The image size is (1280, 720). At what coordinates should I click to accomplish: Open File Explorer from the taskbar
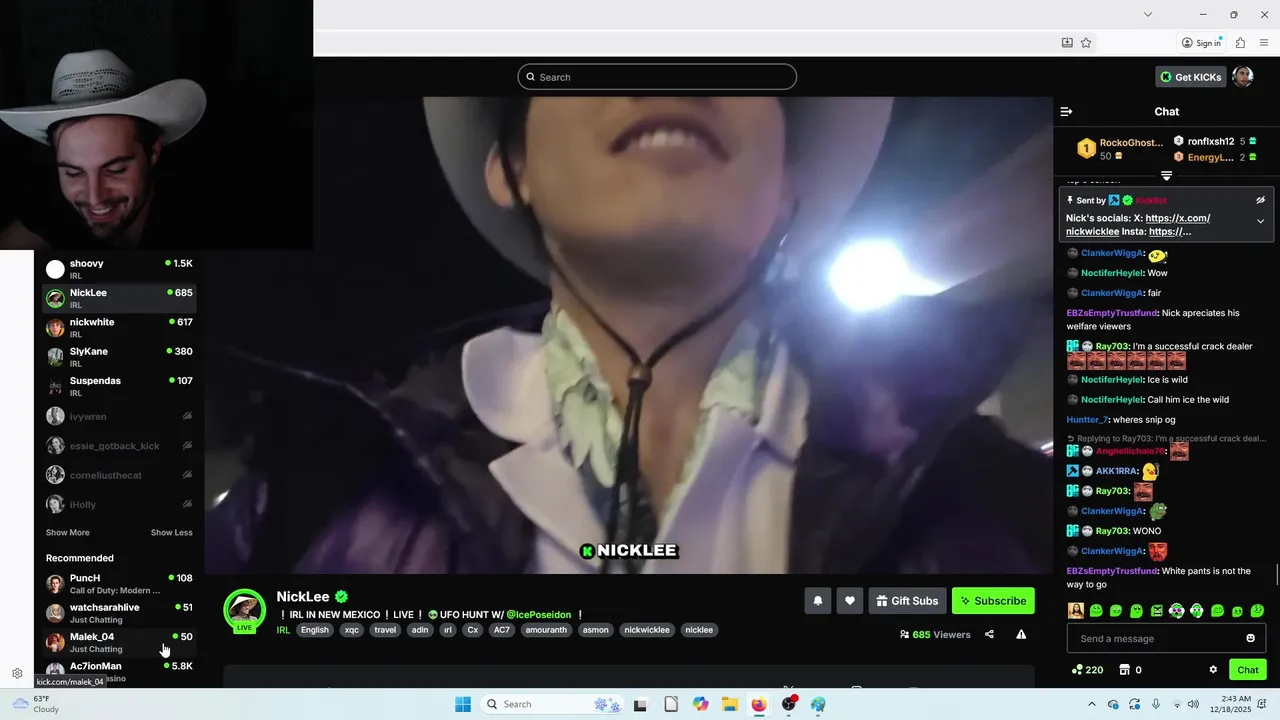pos(730,704)
